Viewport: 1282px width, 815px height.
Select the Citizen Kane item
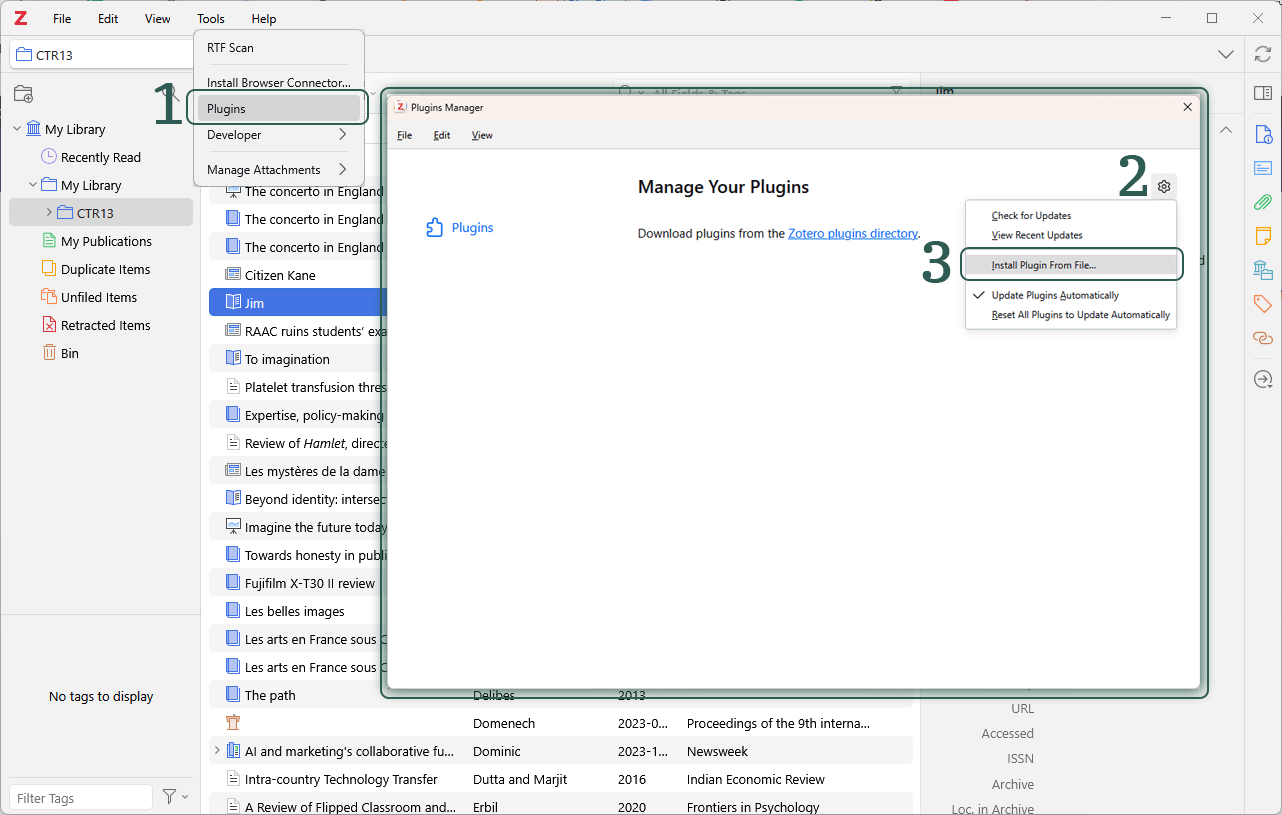tap(296, 275)
